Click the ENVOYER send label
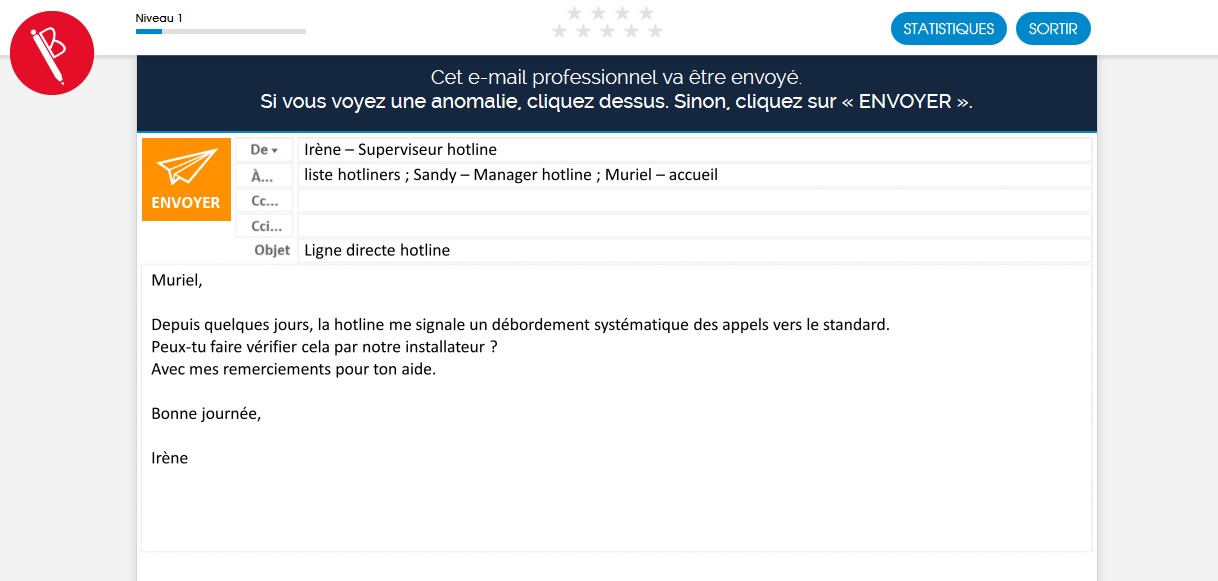Screen dimensions: 1218x581 [x=186, y=202]
